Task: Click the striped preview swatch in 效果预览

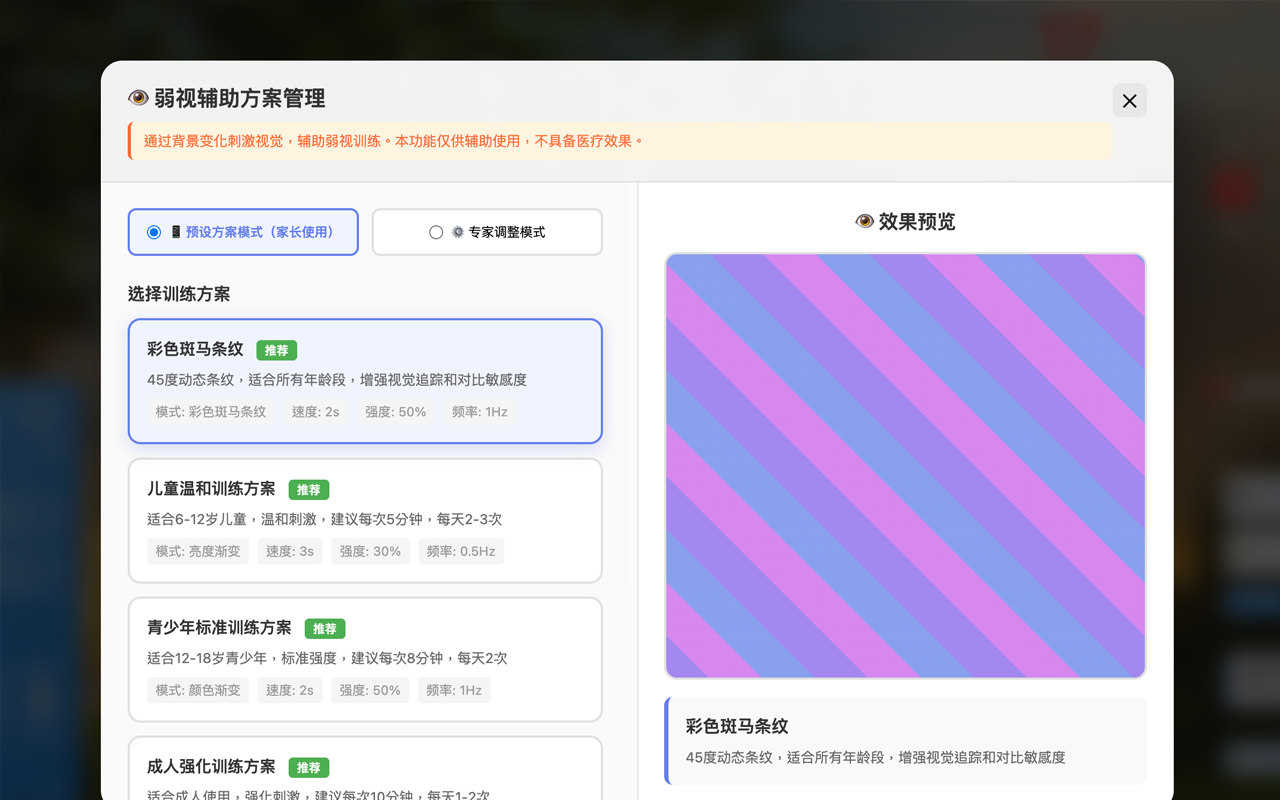Action: (905, 466)
